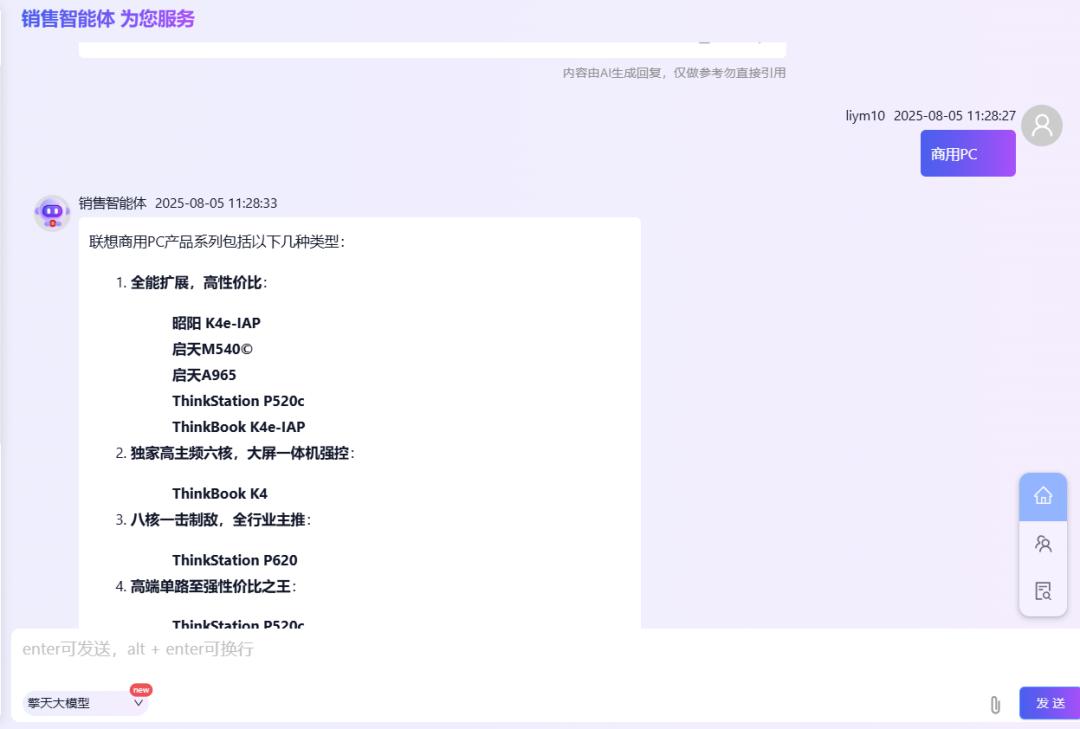Select ThinkStation P520c under category 1
Viewport: 1080px width, 729px height.
pyautogui.click(x=238, y=401)
